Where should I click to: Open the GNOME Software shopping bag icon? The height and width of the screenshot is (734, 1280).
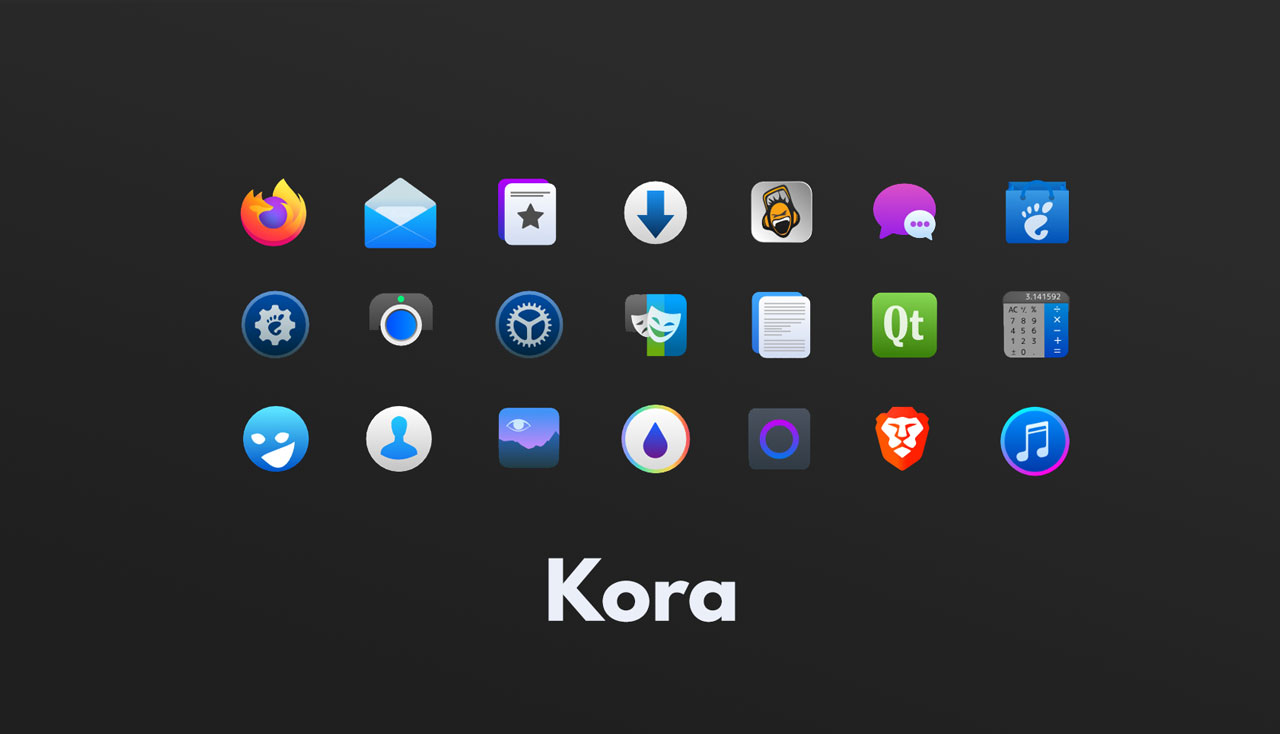point(1036,212)
